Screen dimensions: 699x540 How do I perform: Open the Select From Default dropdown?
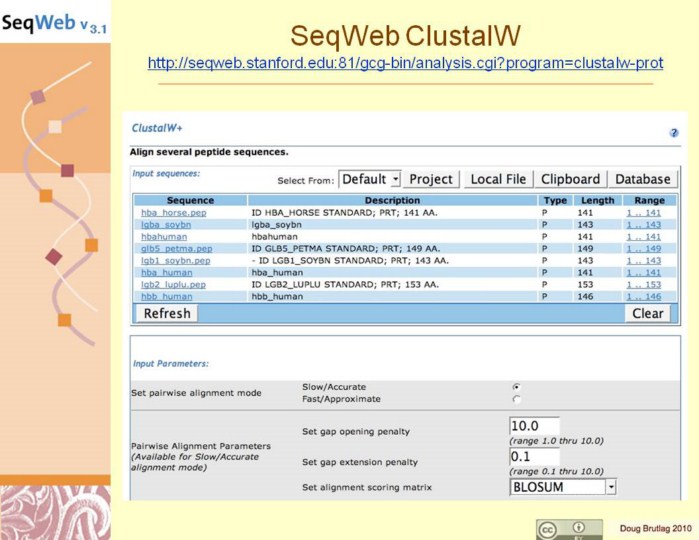369,179
